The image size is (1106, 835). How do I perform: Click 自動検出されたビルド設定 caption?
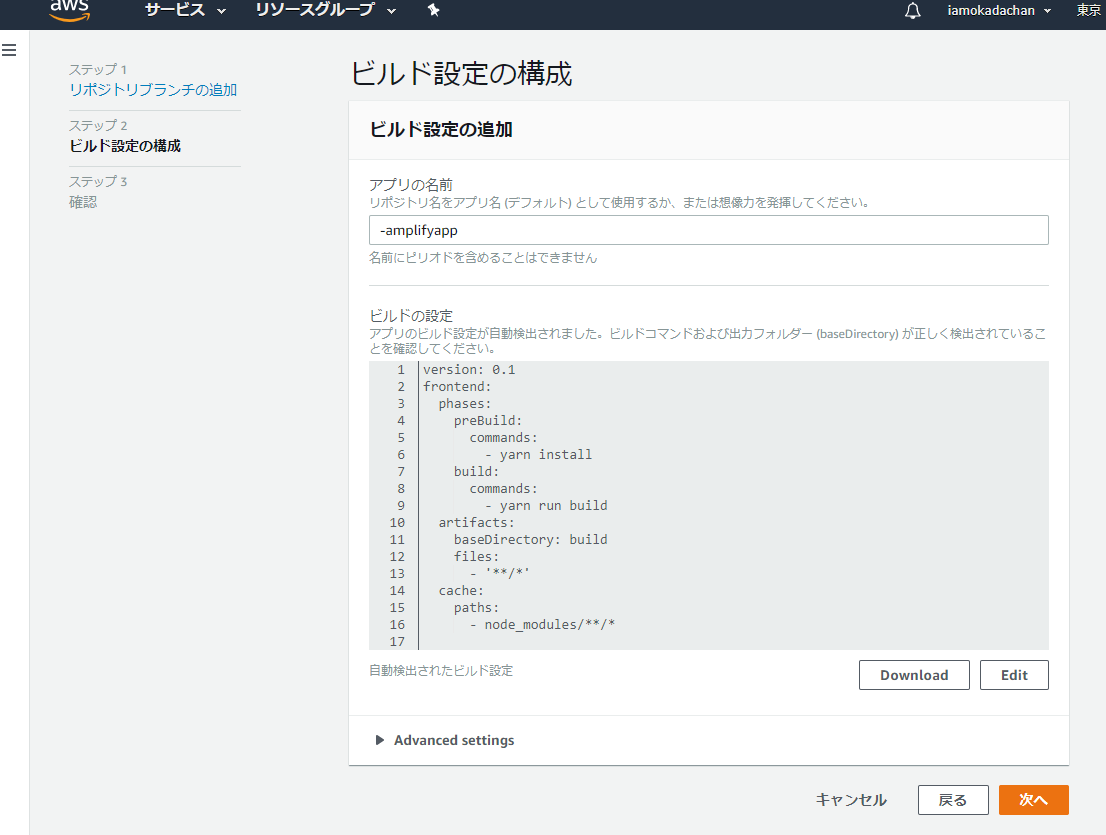[x=441, y=670]
